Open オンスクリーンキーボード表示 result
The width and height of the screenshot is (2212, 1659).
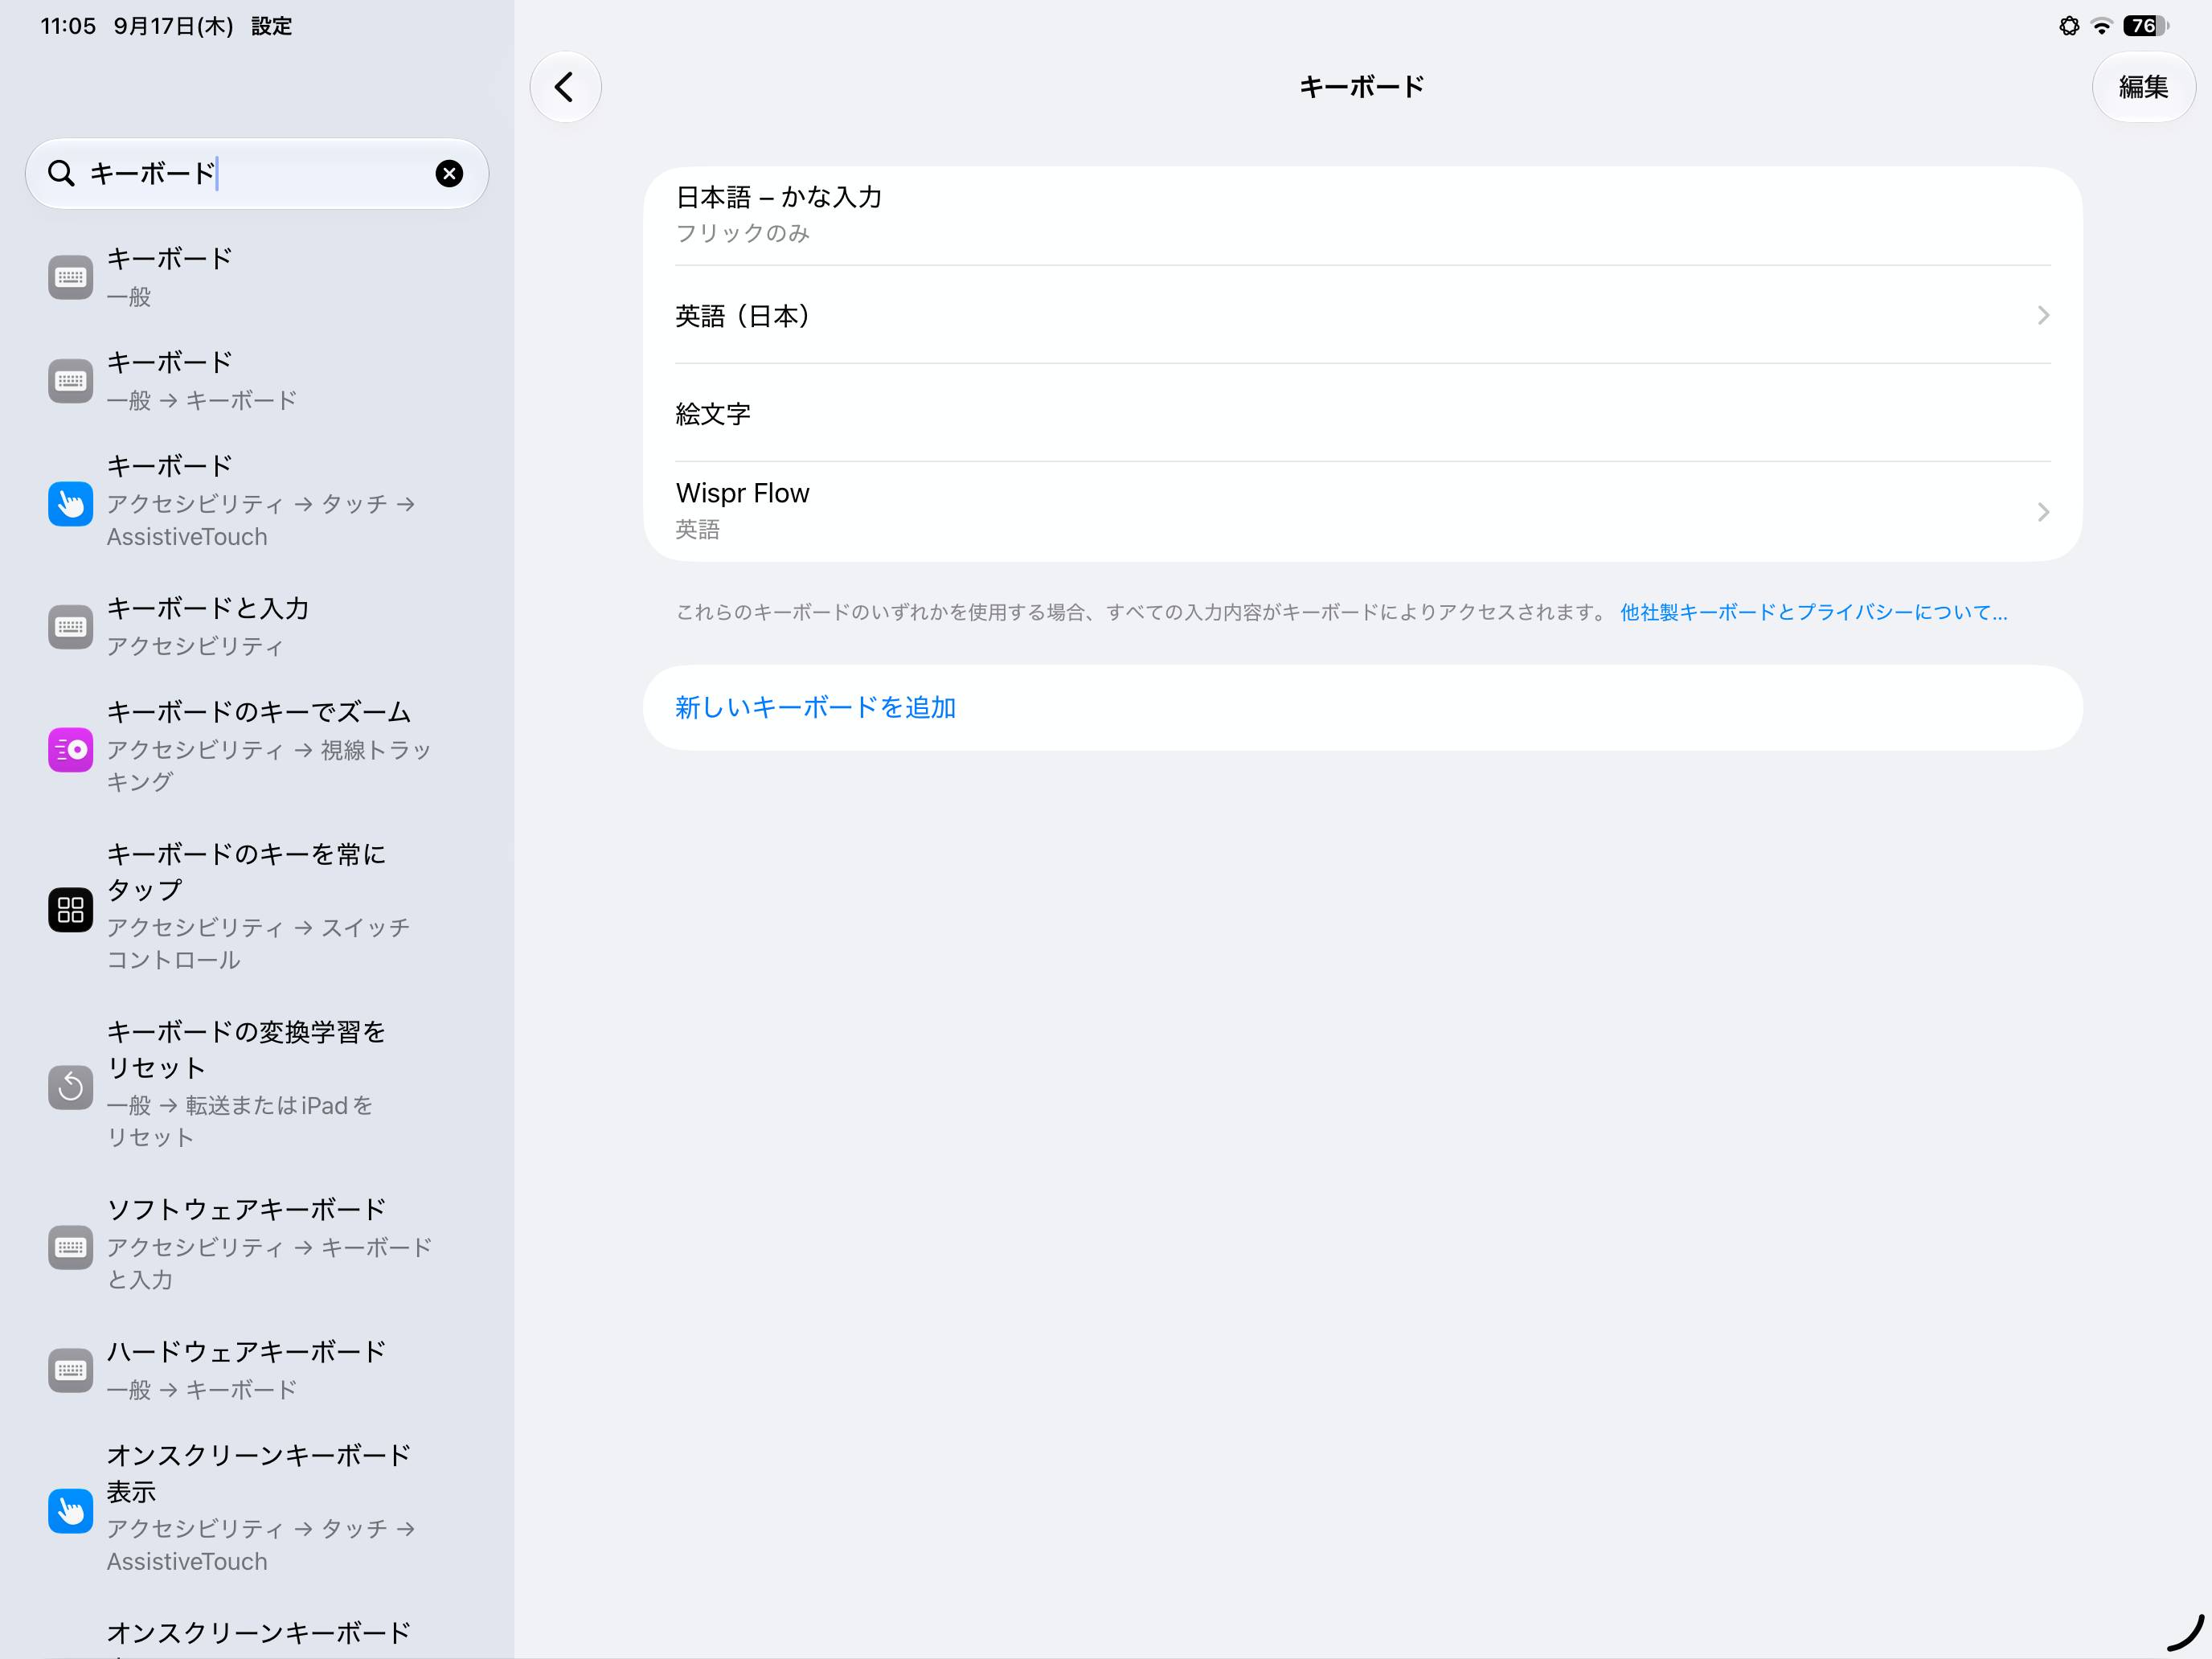coord(257,1509)
